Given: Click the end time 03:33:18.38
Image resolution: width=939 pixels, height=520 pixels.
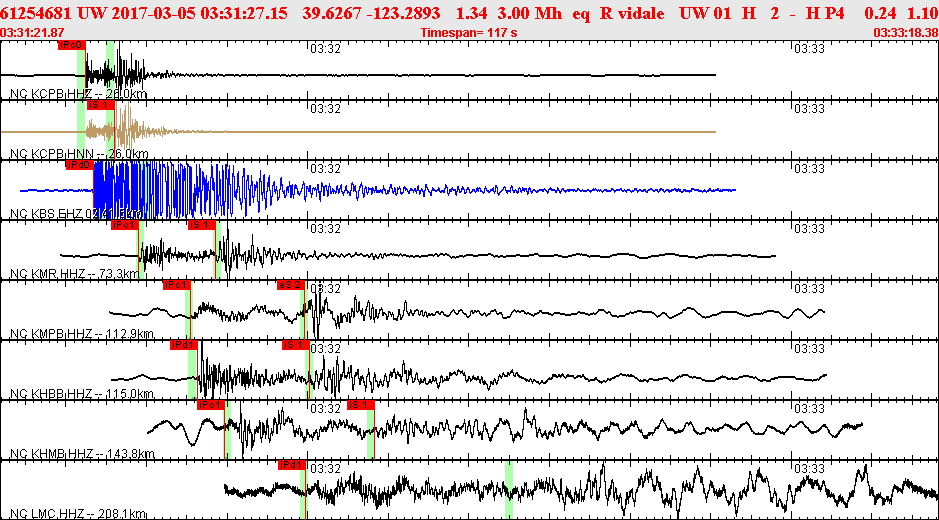Looking at the screenshot, I should tap(905, 32).
